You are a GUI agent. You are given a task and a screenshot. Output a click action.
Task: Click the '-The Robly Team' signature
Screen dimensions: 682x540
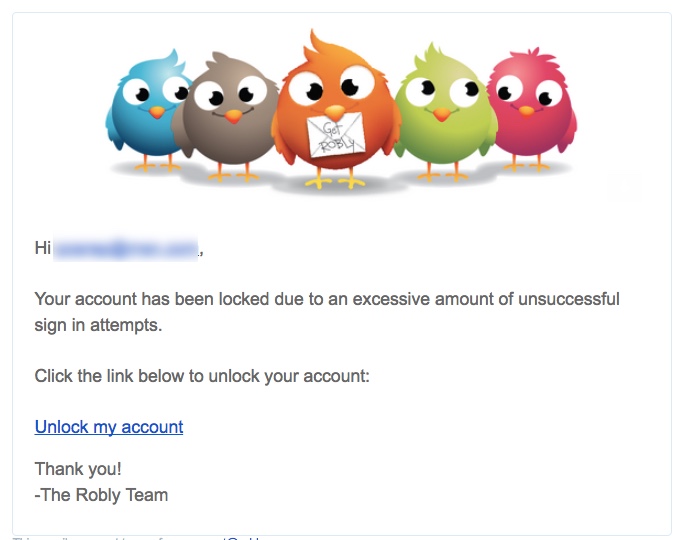[101, 495]
